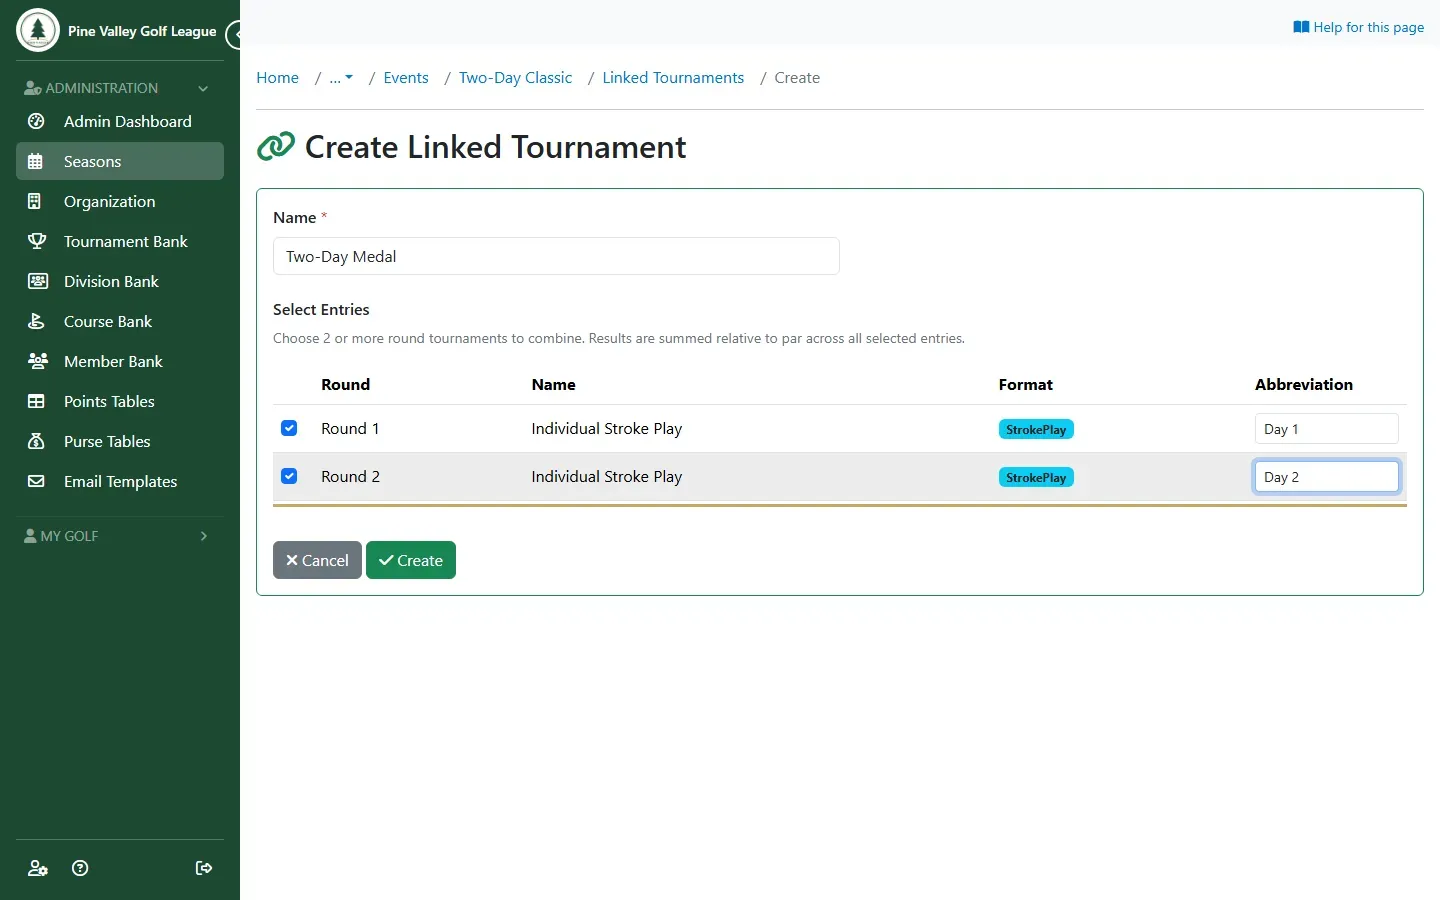Click the 'Create' breadcrumb text
The image size is (1440, 900).
point(797,78)
